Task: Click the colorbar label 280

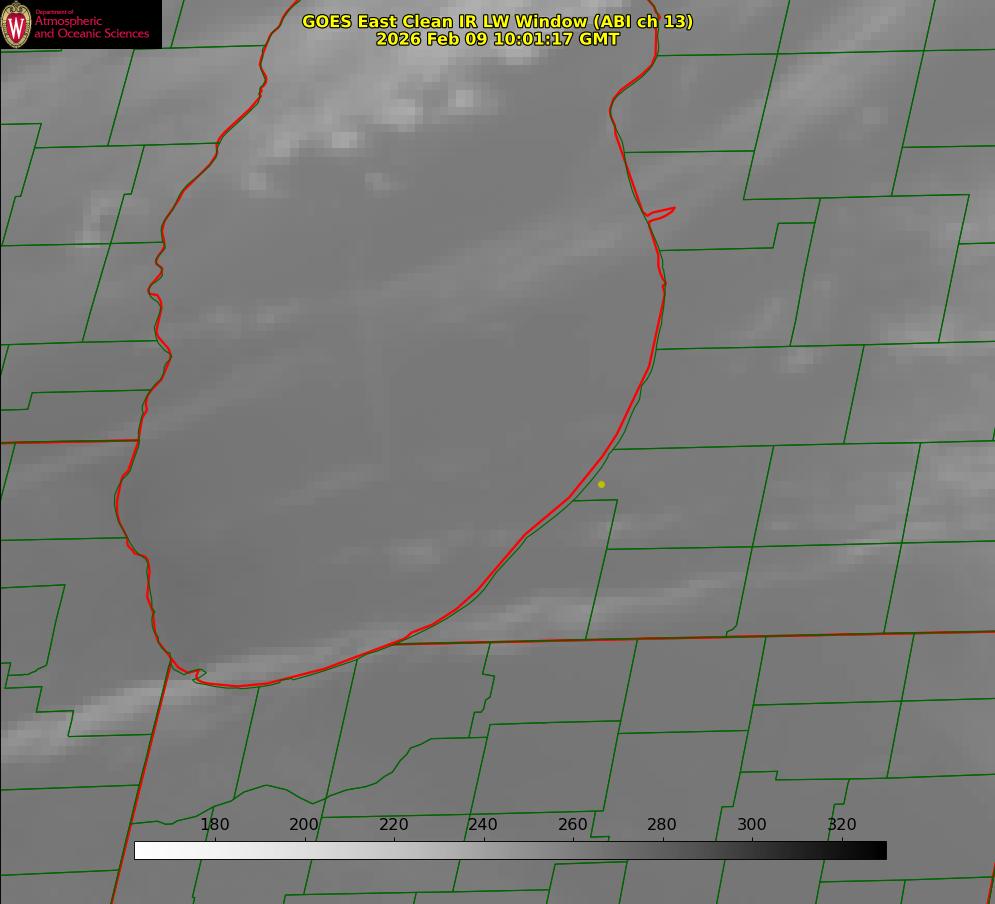Action: (x=662, y=824)
